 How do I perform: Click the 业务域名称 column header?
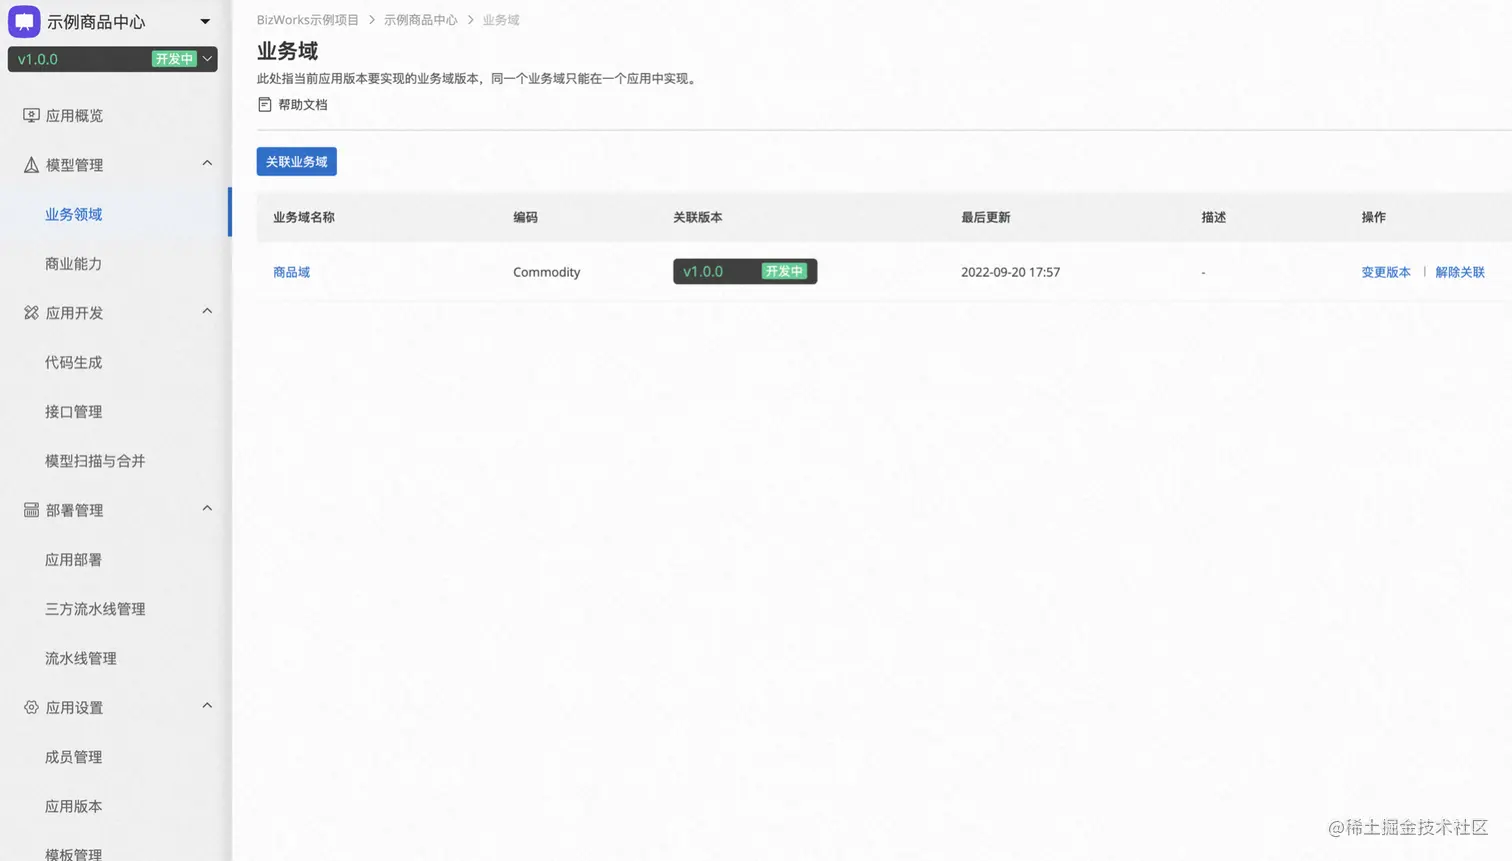coord(303,217)
